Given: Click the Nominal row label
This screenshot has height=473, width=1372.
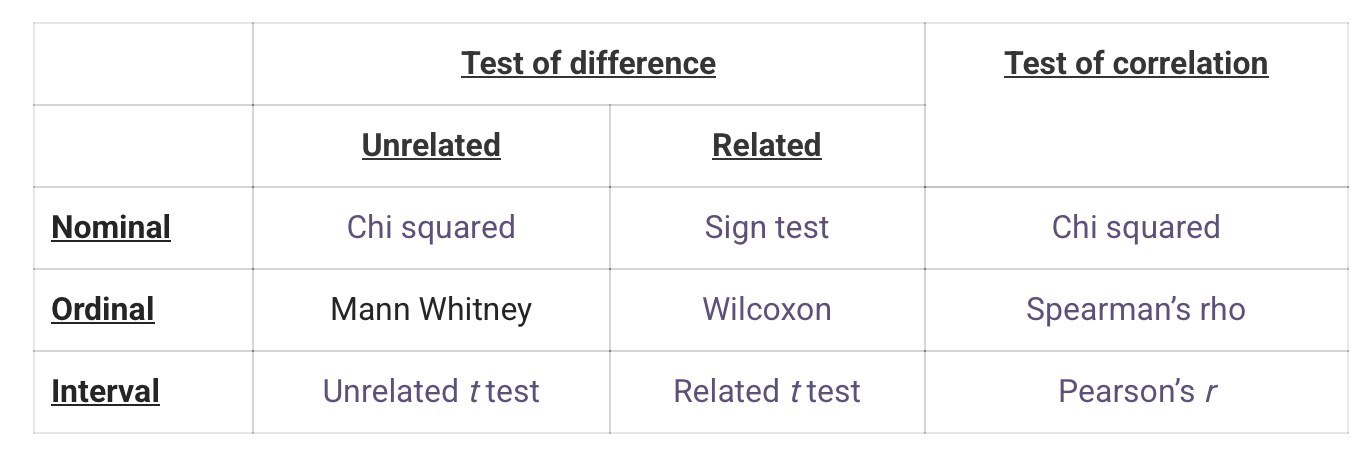Looking at the screenshot, I should click(111, 228).
